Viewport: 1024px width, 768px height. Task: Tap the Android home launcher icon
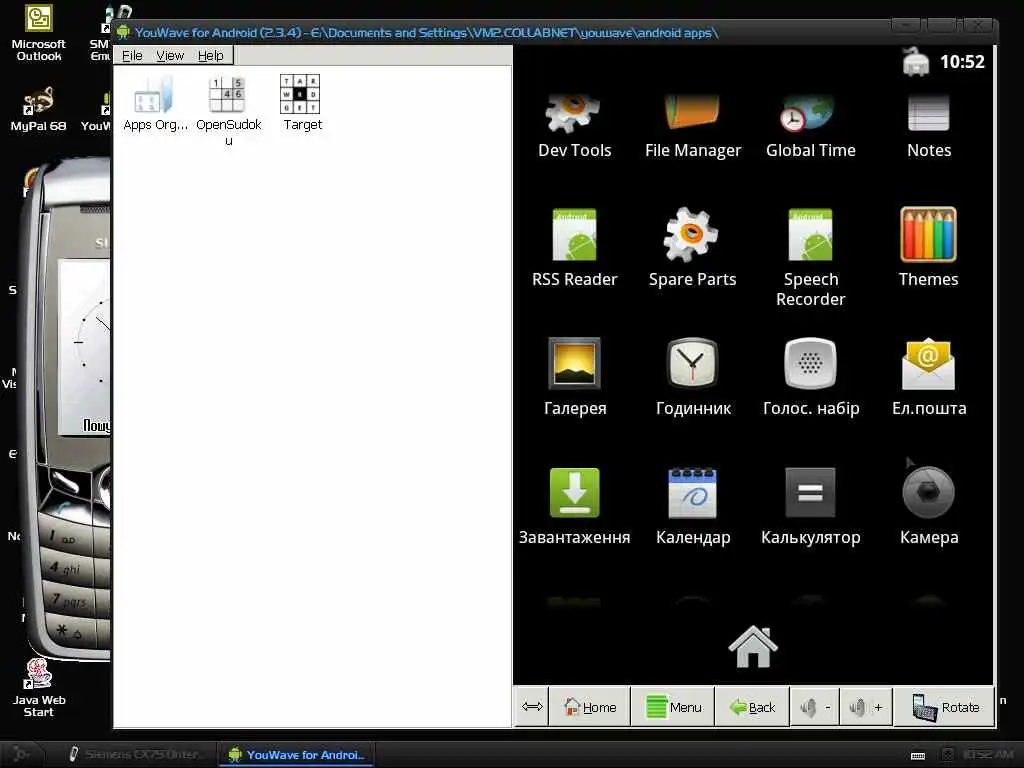(752, 647)
